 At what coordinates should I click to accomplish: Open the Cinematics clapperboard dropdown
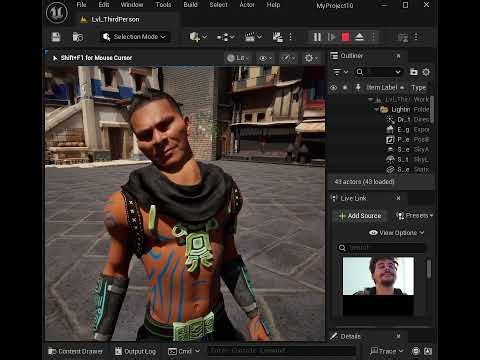click(253, 37)
